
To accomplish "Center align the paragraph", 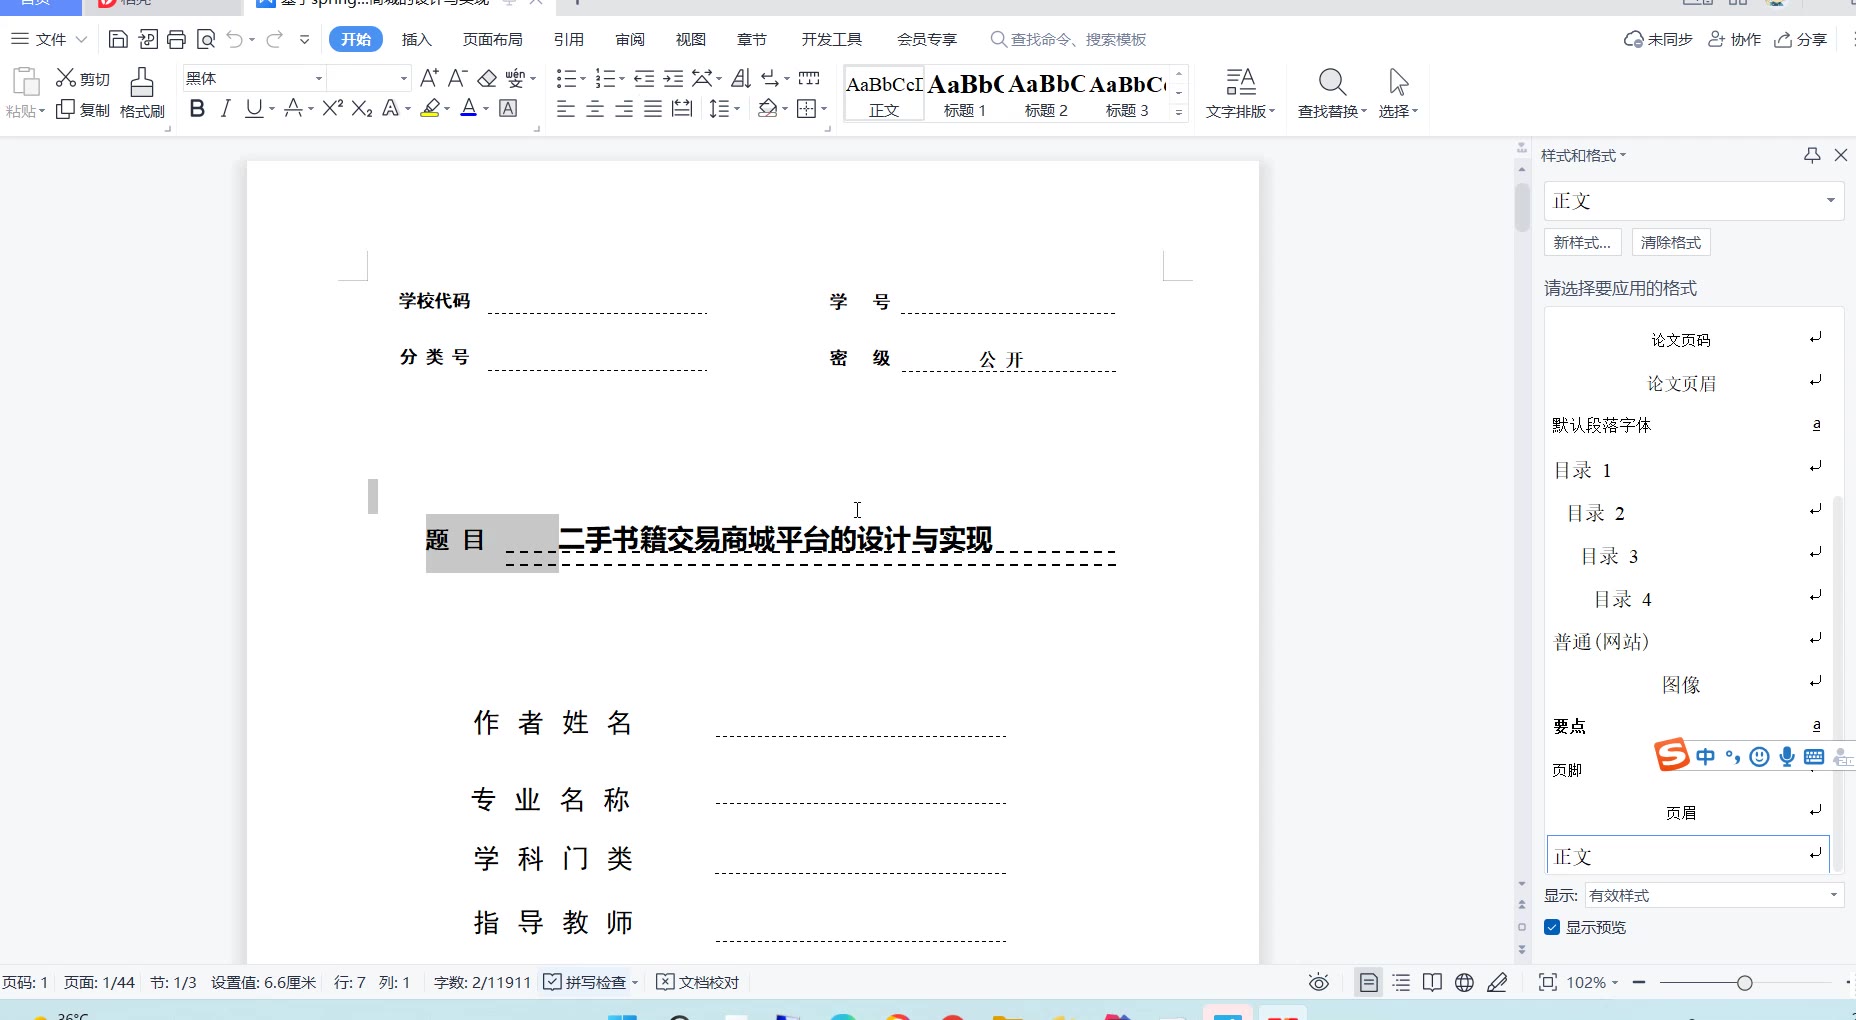I will [595, 109].
